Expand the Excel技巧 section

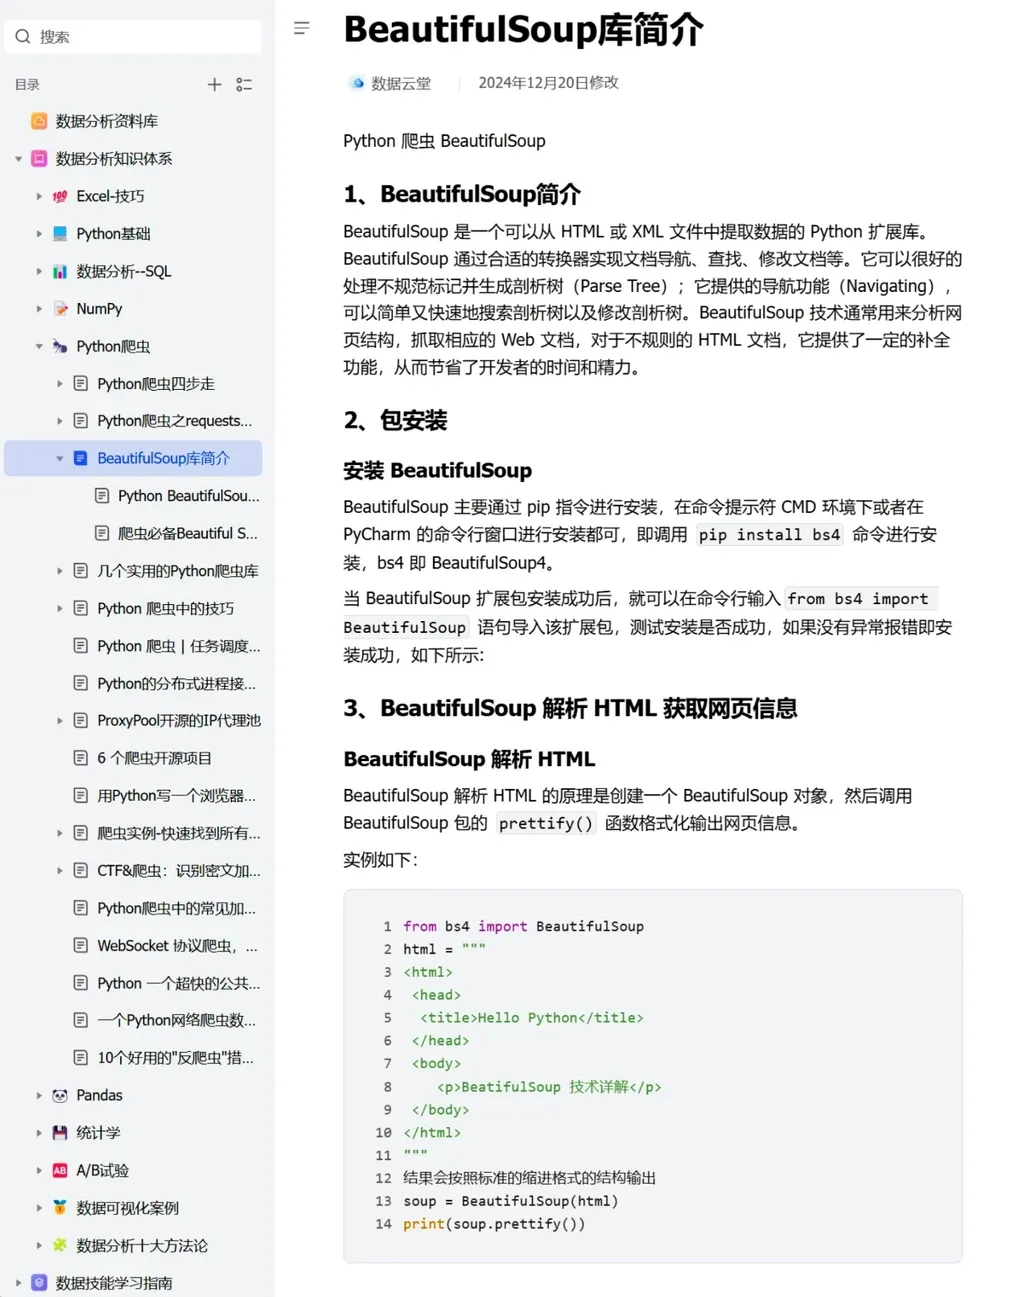pos(39,196)
